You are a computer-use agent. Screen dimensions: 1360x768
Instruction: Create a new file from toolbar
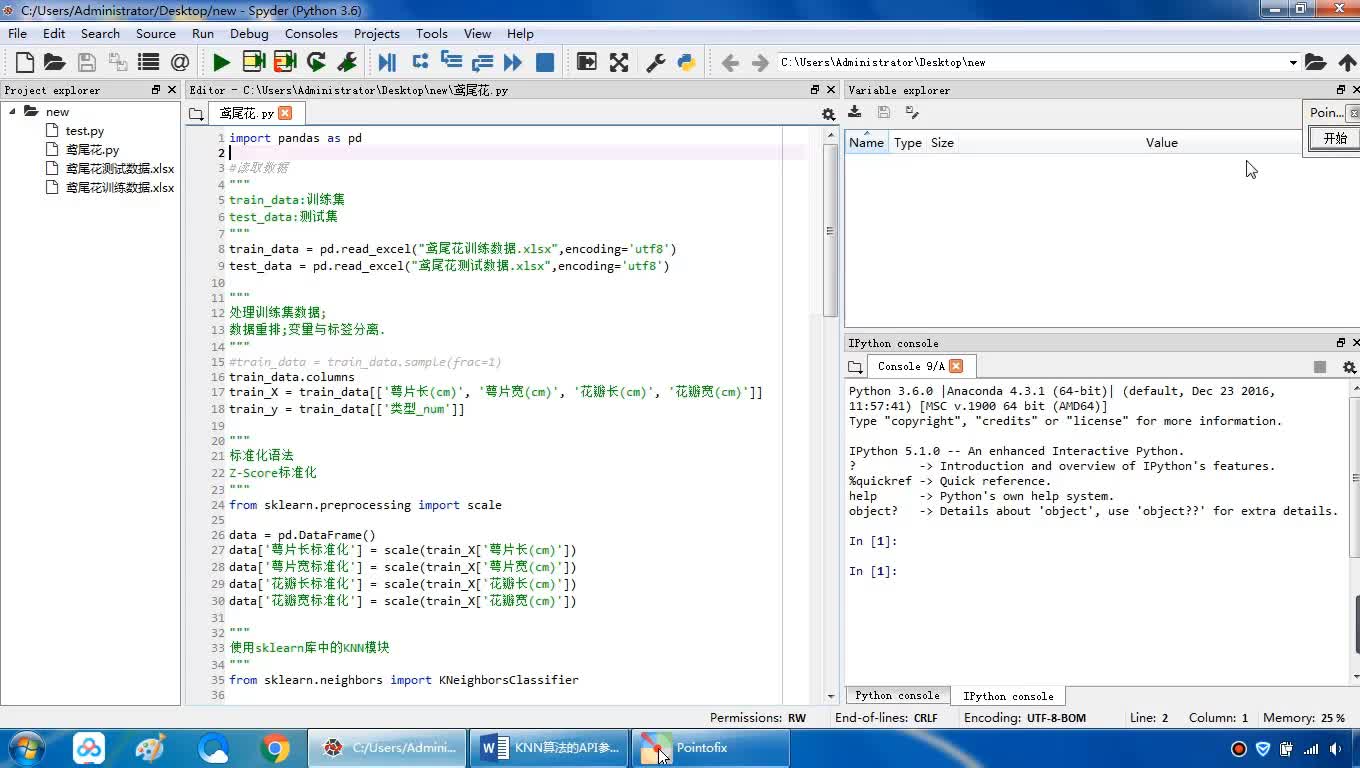[x=25, y=63]
